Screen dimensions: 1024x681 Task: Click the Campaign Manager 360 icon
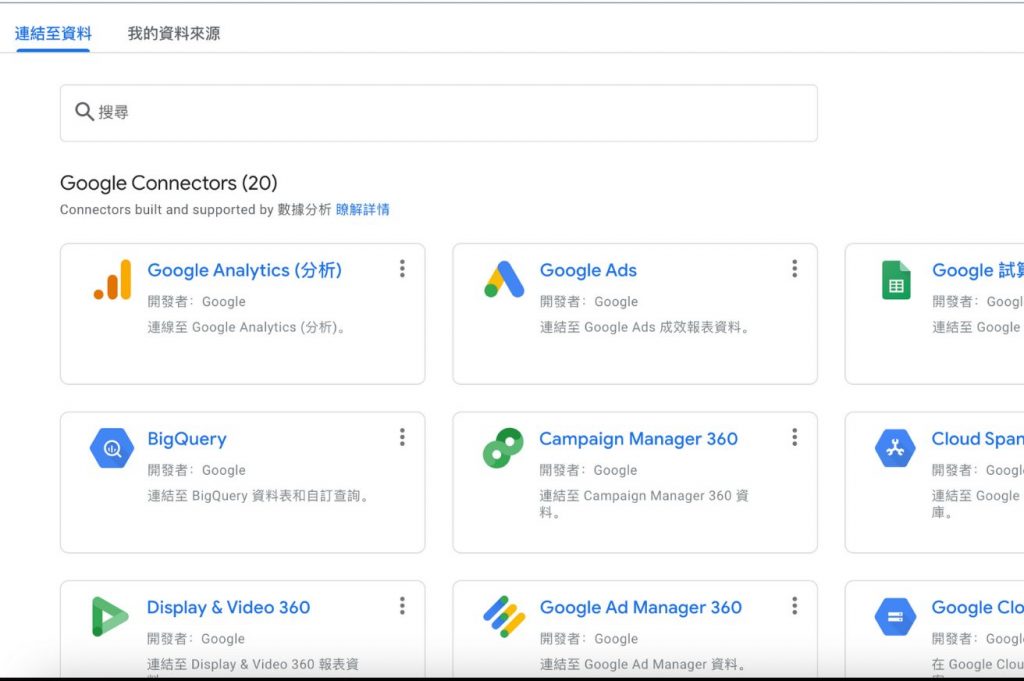(x=504, y=448)
